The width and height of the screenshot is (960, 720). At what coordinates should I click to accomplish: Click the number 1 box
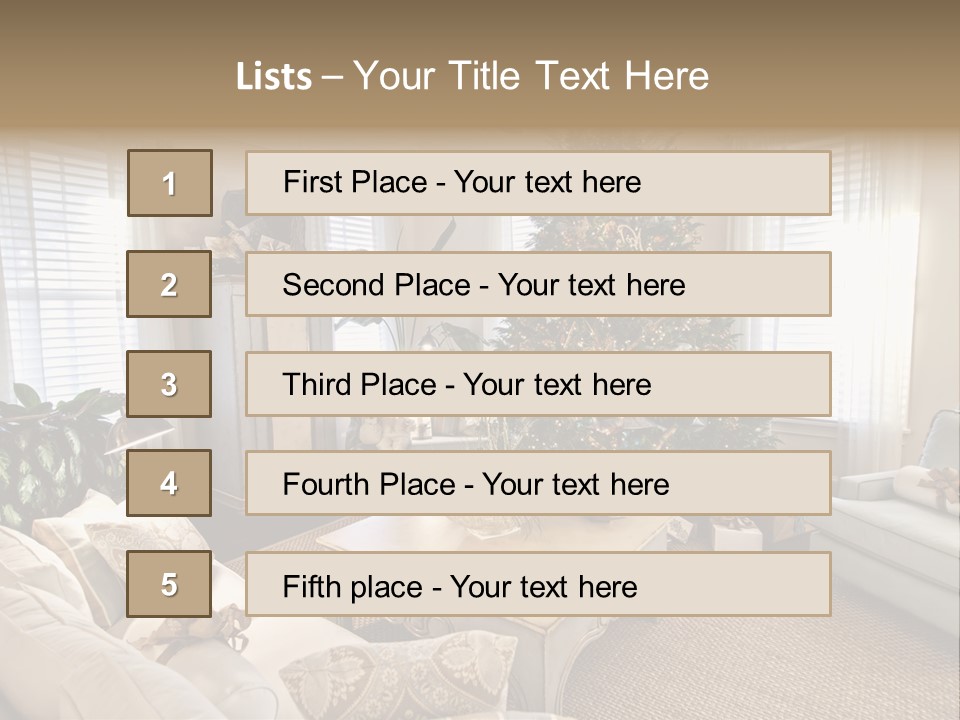click(170, 183)
